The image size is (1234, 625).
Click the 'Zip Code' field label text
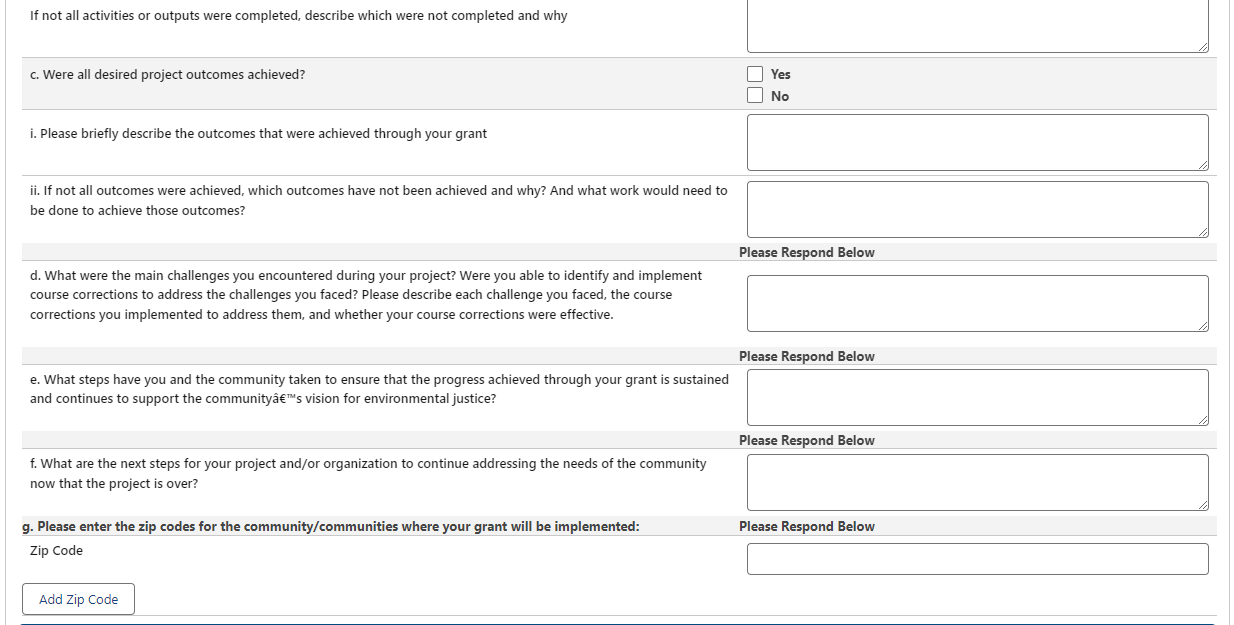point(56,551)
